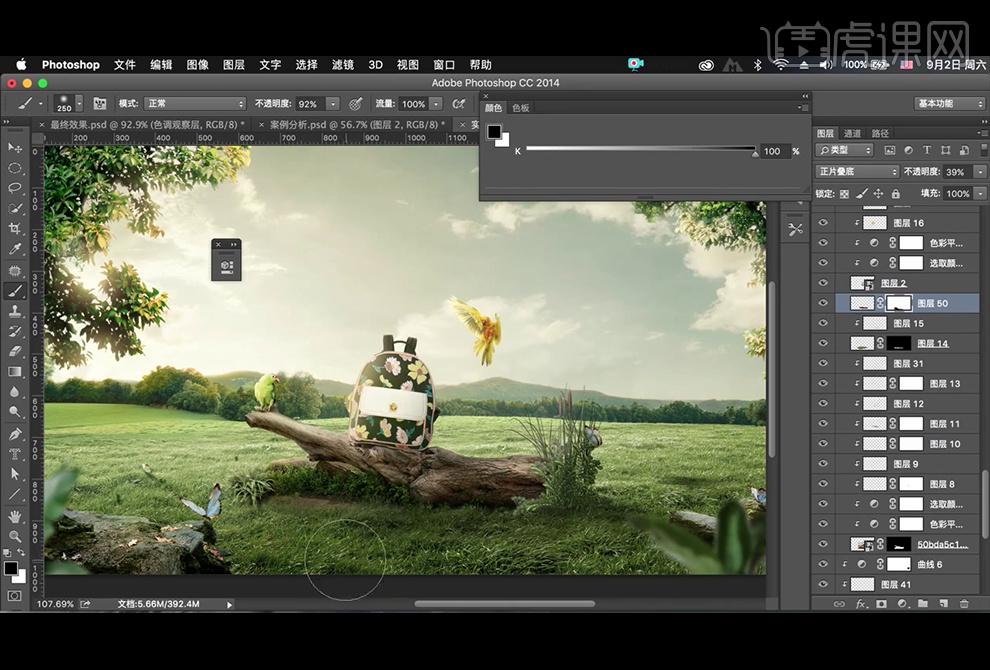Toggle Quick Mask mode
Image resolution: width=990 pixels, height=670 pixels.
(x=15, y=595)
